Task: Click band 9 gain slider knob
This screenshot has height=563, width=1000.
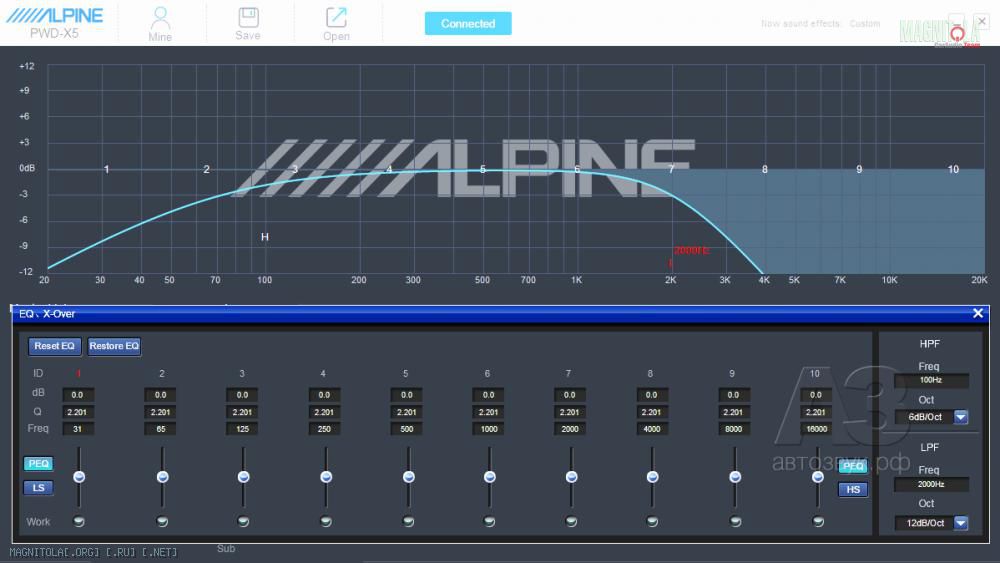Action: point(735,477)
